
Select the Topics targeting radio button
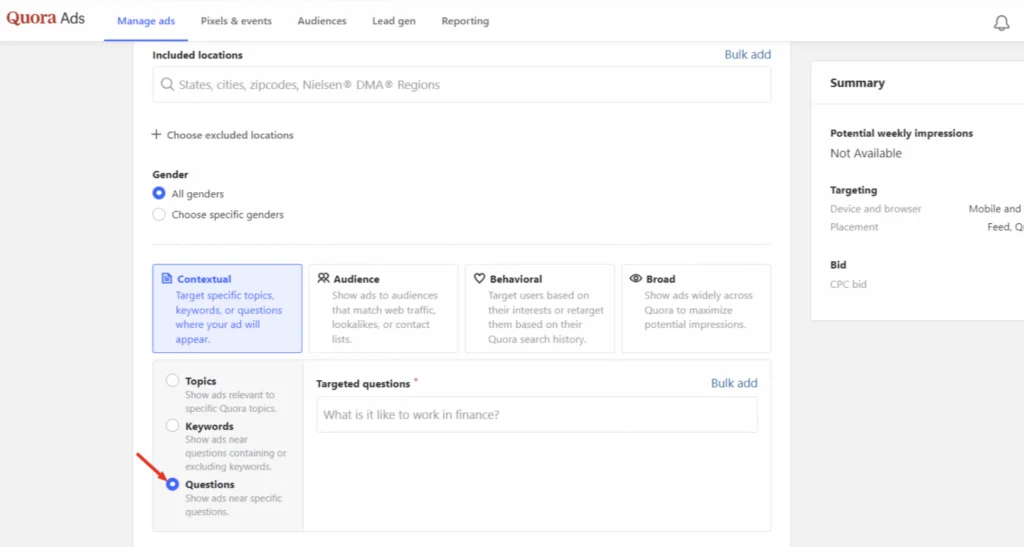coord(173,381)
